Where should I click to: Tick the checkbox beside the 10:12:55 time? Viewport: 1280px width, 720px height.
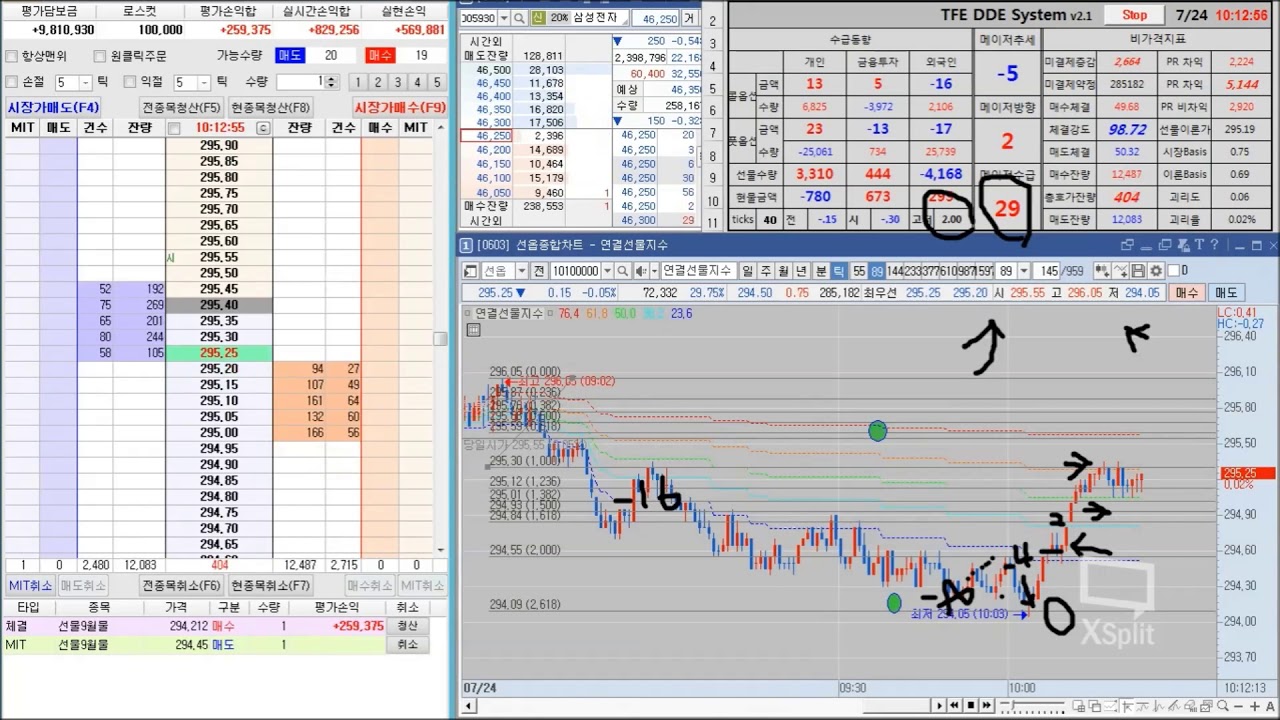[x=174, y=128]
